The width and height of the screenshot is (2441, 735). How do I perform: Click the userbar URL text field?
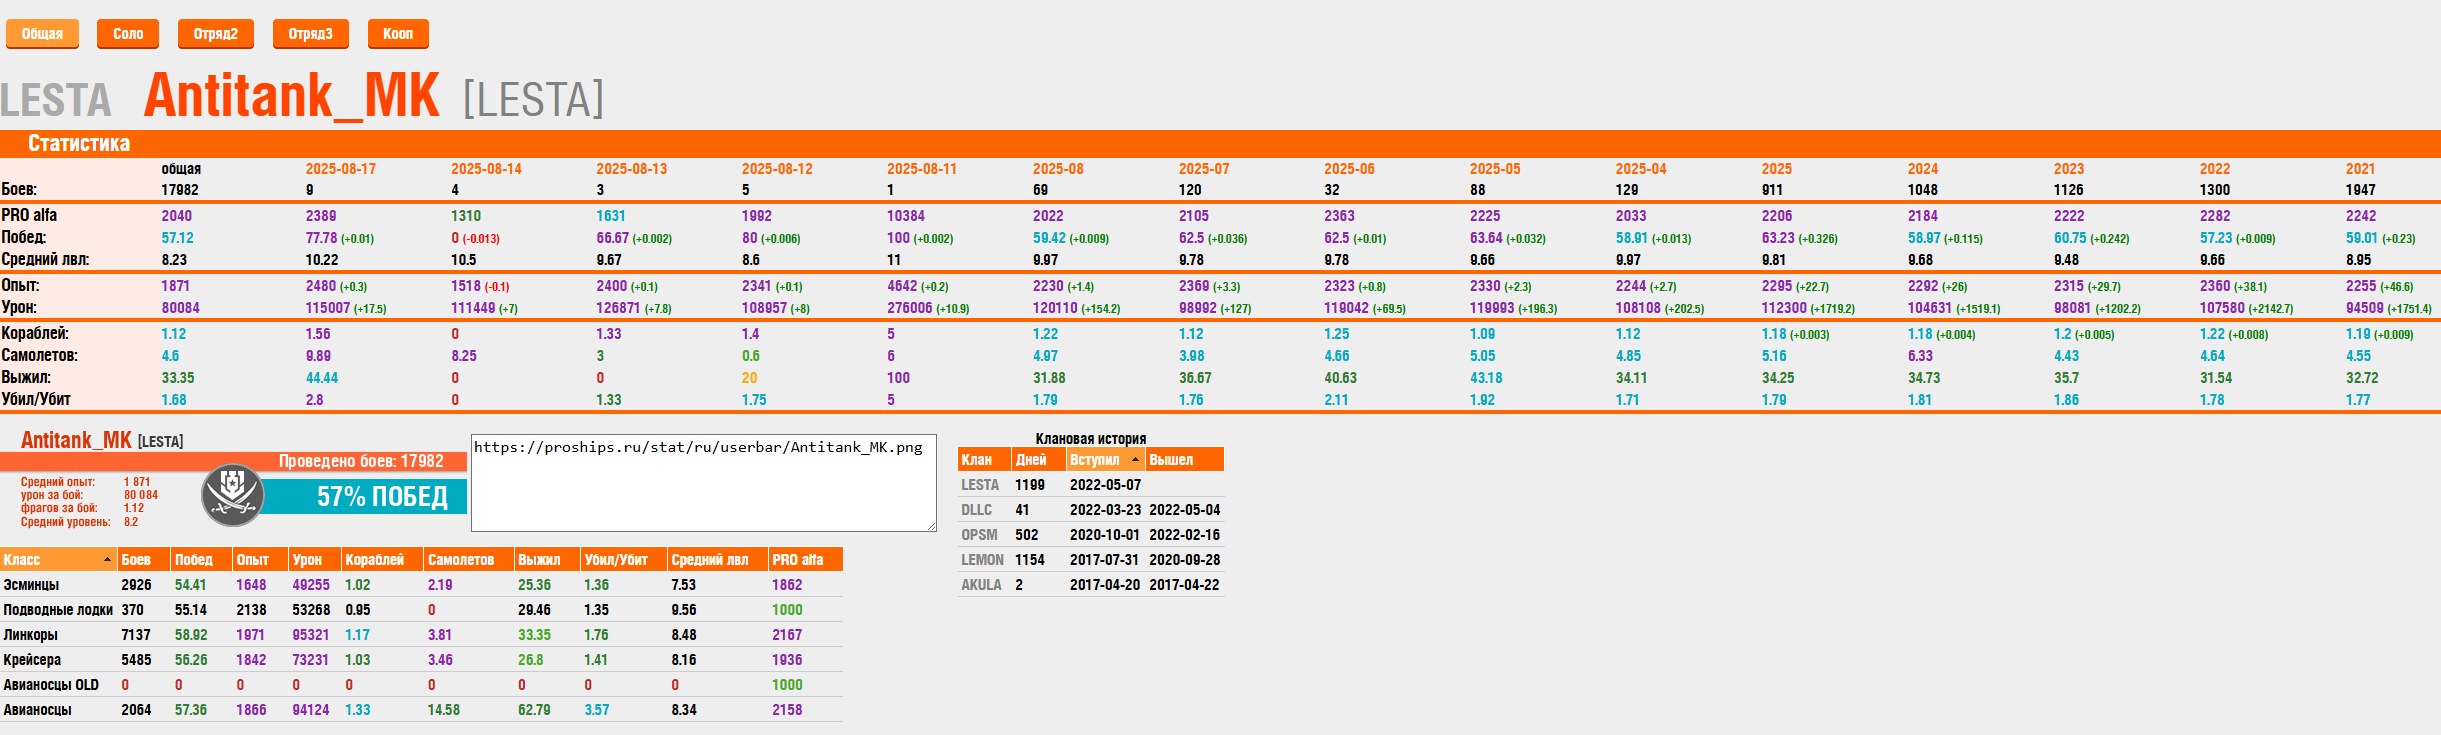click(x=704, y=483)
